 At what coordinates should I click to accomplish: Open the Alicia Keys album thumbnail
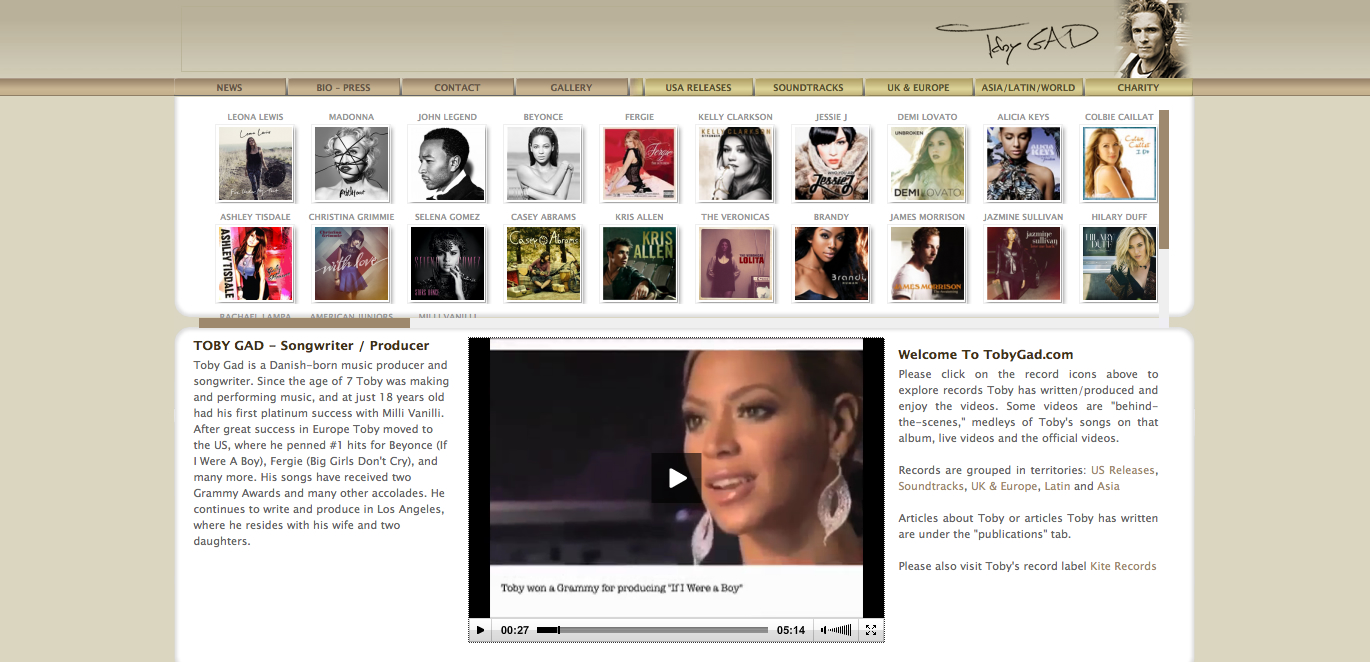pos(1024,164)
